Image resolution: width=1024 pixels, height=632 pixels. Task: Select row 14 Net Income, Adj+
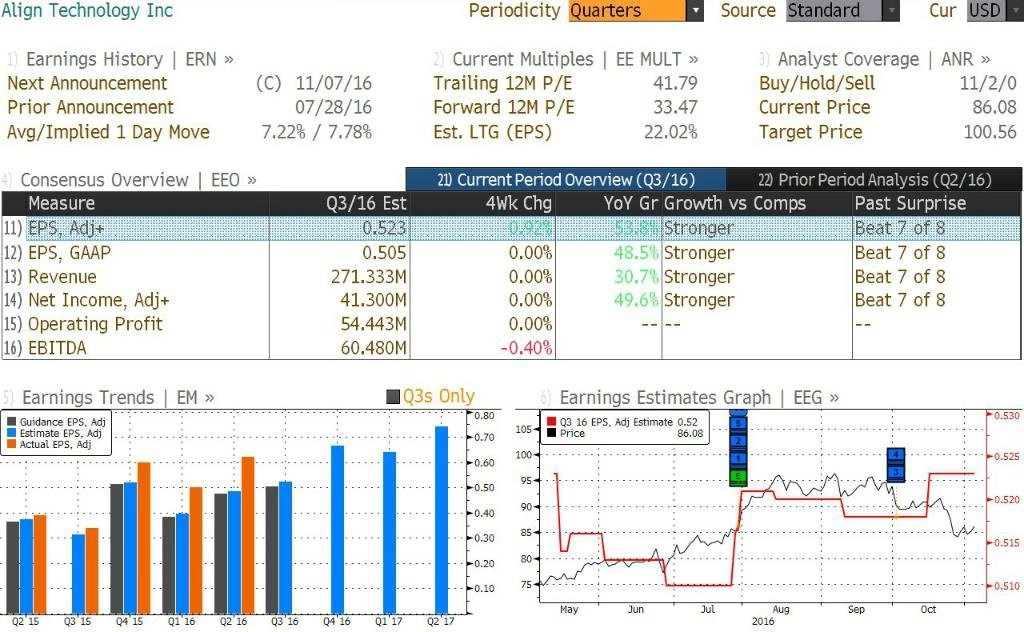(511, 300)
